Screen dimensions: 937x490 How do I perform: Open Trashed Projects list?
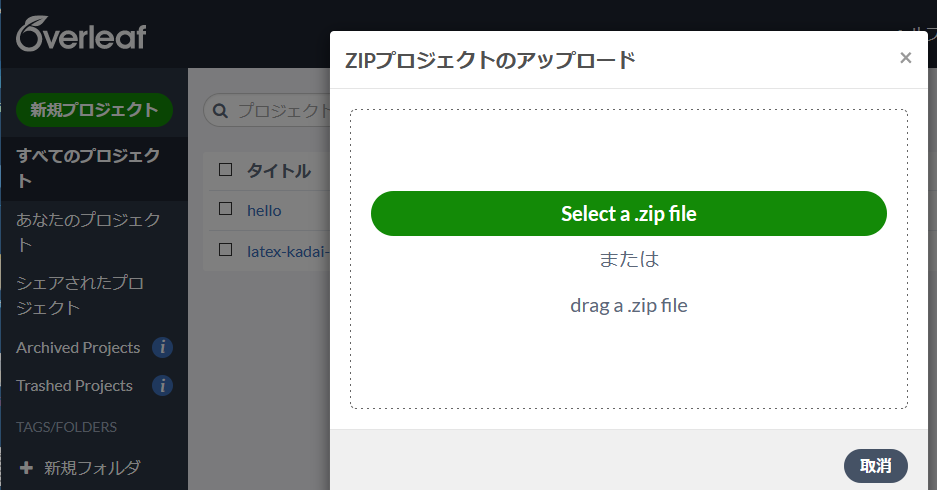(x=74, y=386)
